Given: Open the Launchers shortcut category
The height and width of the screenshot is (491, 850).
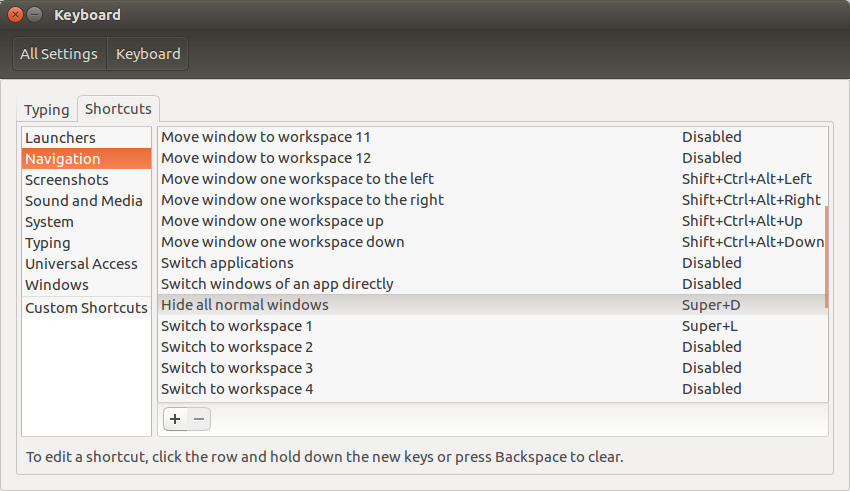Looking at the screenshot, I should 60,138.
